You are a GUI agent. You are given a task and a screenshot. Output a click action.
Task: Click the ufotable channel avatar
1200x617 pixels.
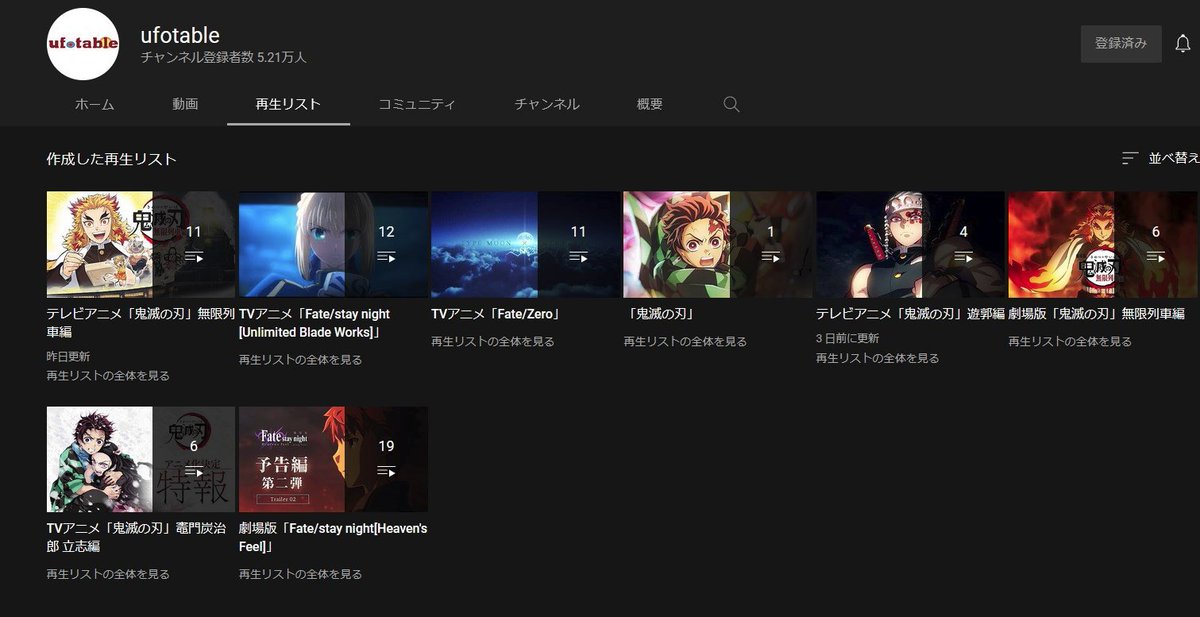coord(83,45)
